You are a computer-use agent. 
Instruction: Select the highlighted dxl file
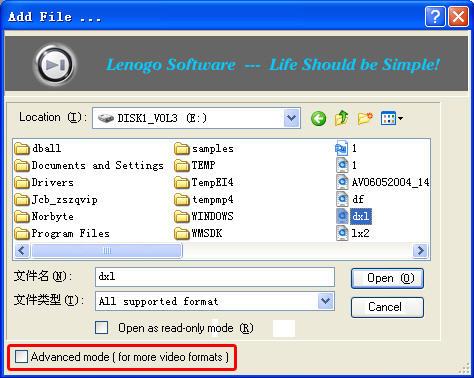[354, 216]
